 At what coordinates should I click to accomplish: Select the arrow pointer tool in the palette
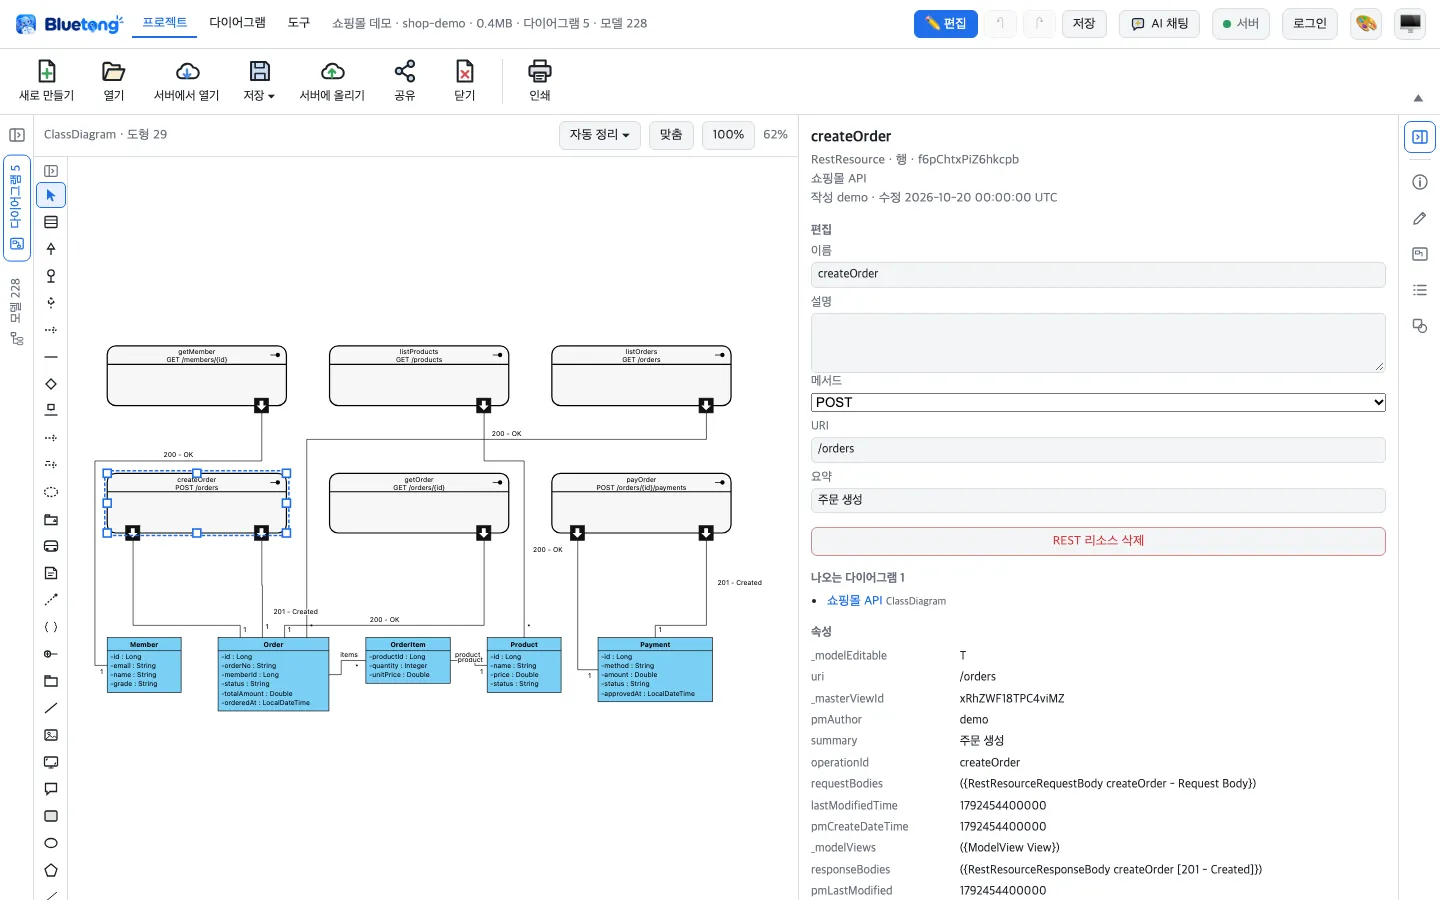click(51, 195)
